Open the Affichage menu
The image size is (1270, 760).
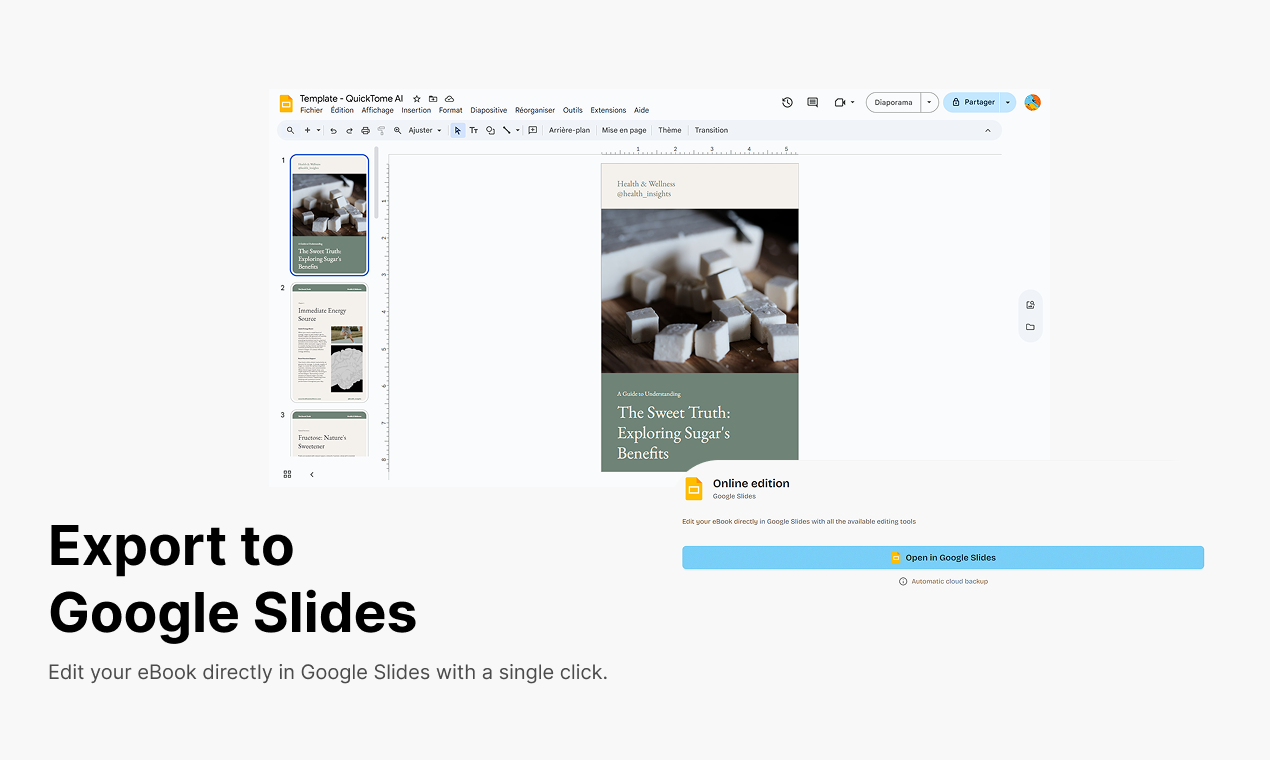click(378, 110)
